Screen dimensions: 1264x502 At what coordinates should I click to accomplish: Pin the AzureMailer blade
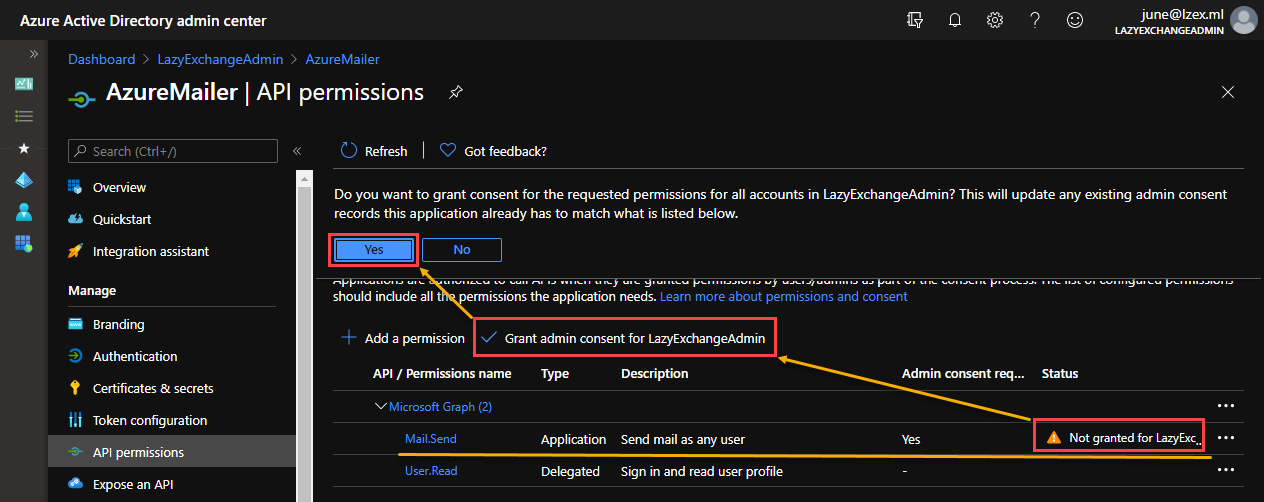(455, 93)
